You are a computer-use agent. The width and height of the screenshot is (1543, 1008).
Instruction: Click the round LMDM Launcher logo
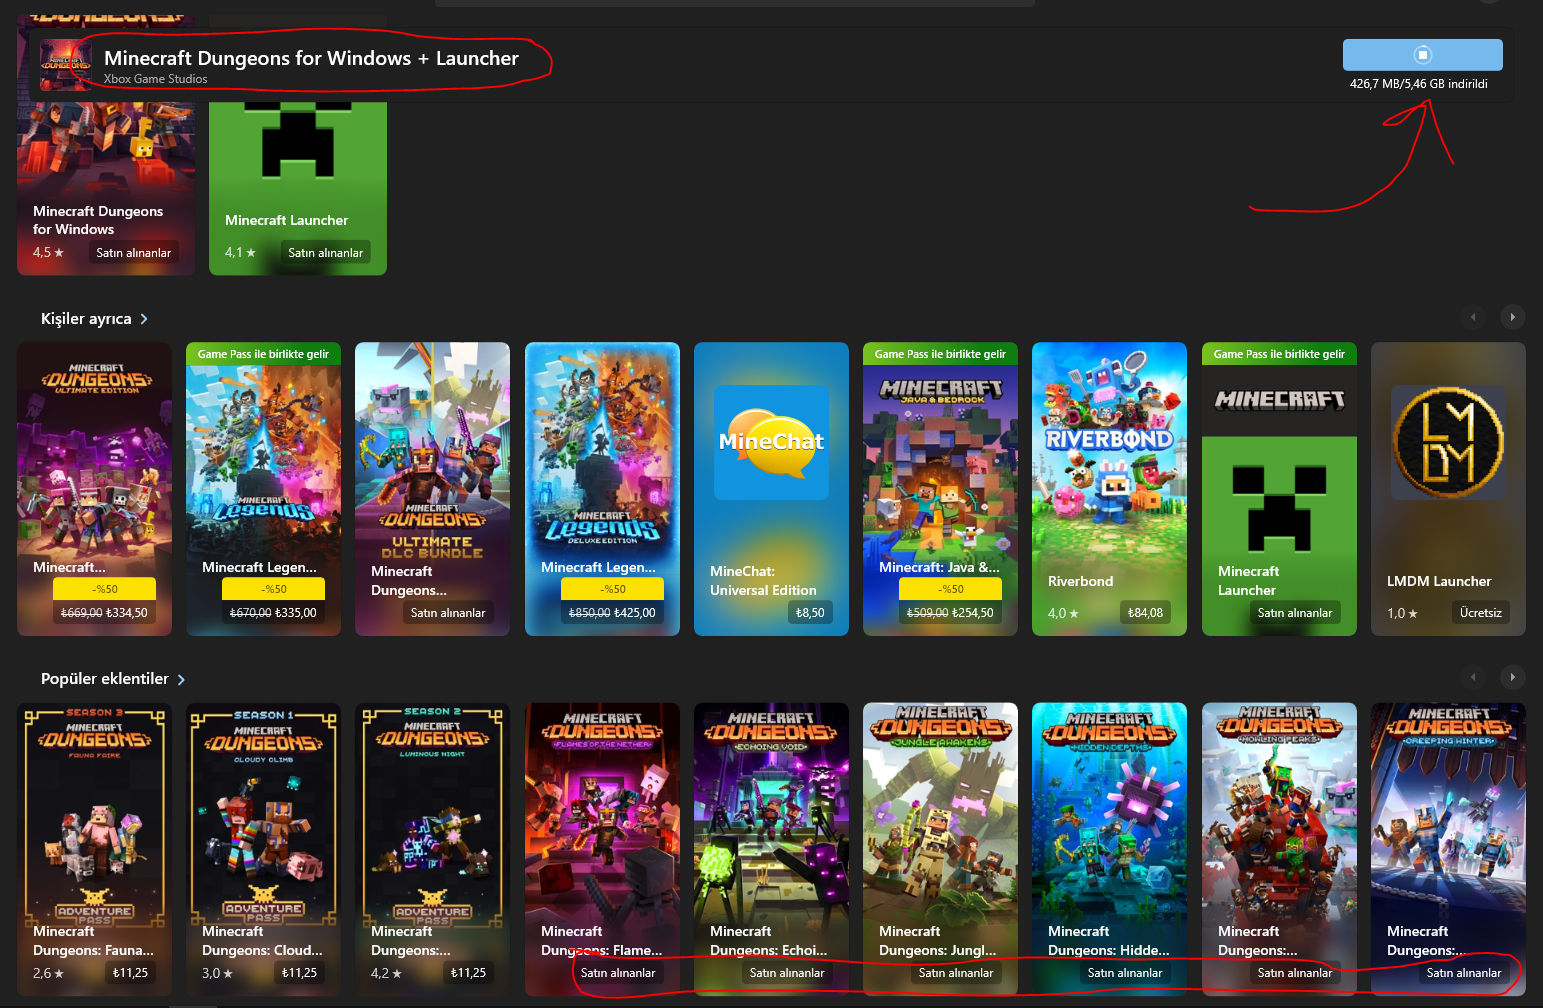point(1448,442)
